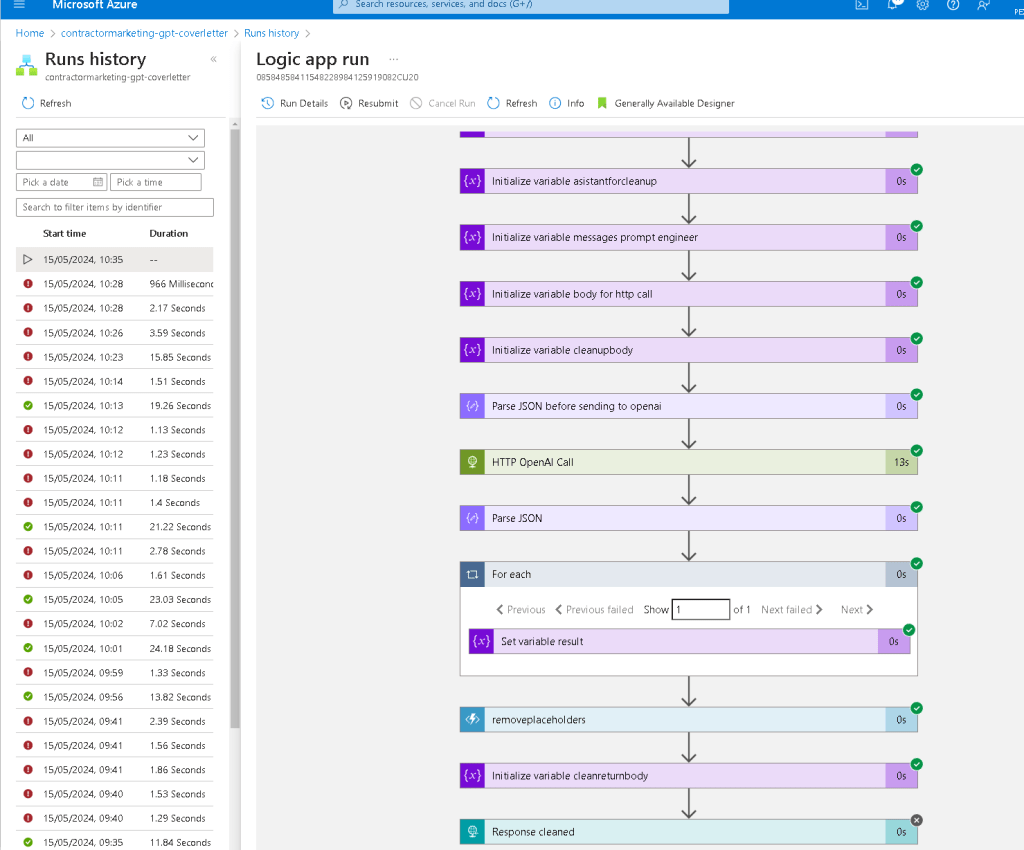
Task: Expand the empty second filter dropdown
Action: tap(110, 160)
